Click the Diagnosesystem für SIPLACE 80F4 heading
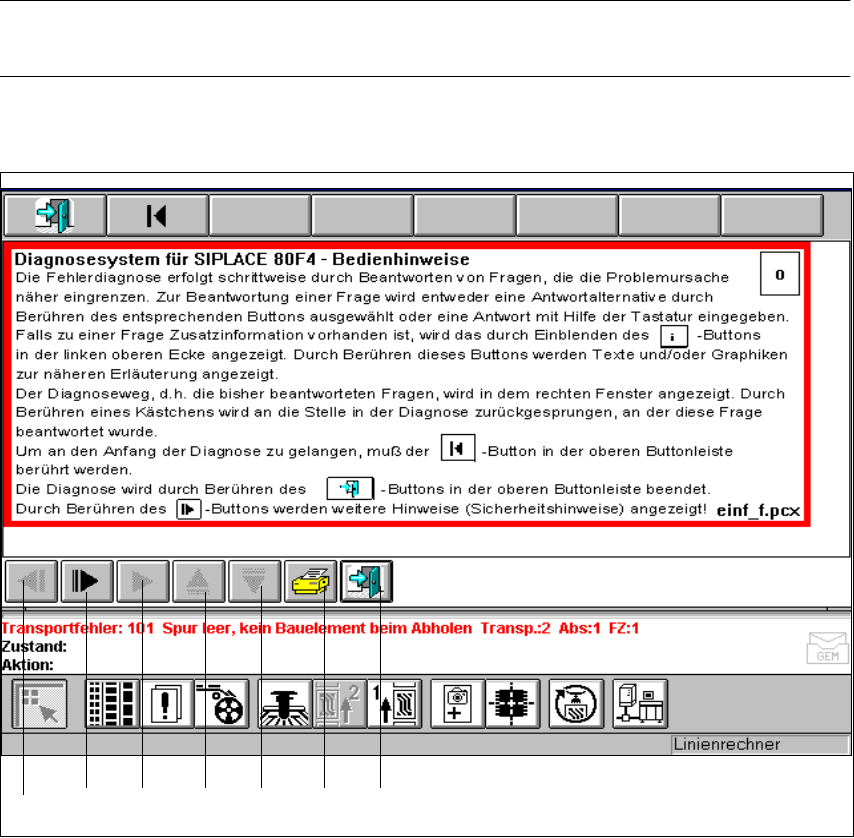This screenshot has height=838, width=854. 242,259
